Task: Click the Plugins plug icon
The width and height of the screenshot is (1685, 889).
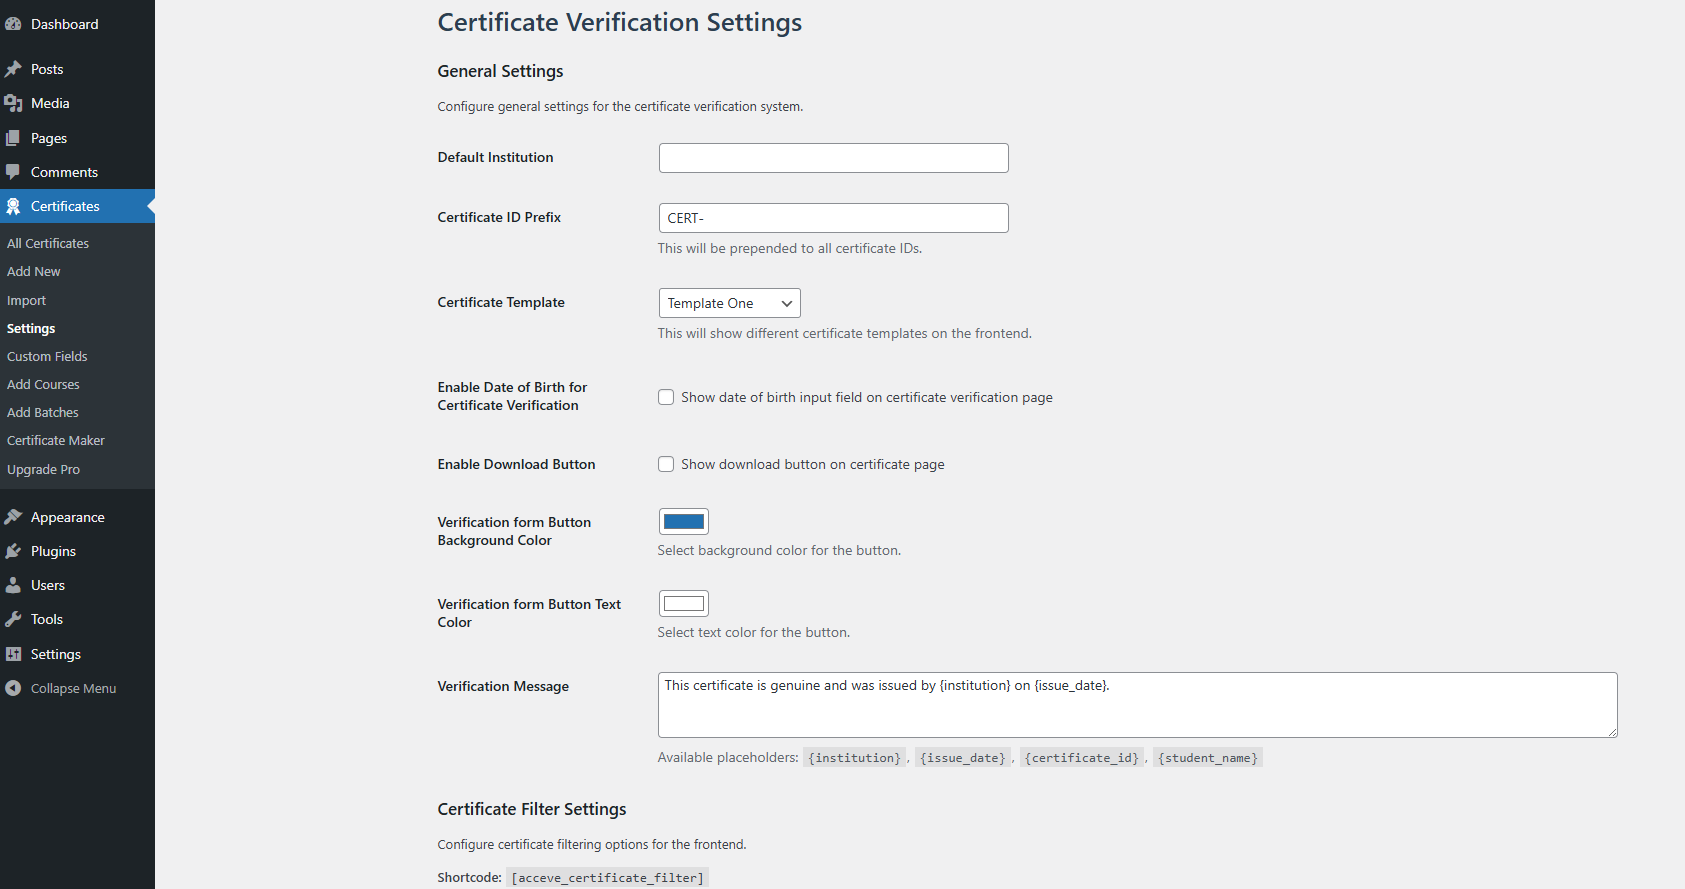Action: tap(13, 551)
